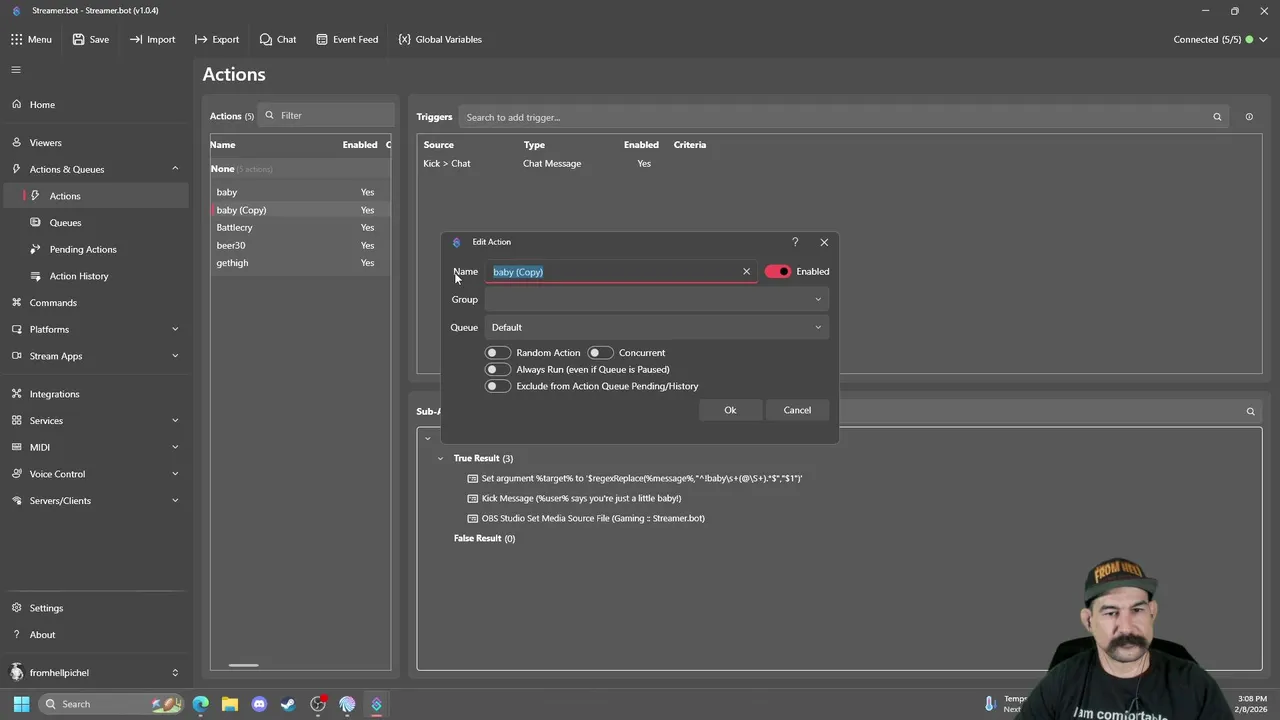Expand the Platforms section
The image size is (1280, 720).
tap(95, 329)
